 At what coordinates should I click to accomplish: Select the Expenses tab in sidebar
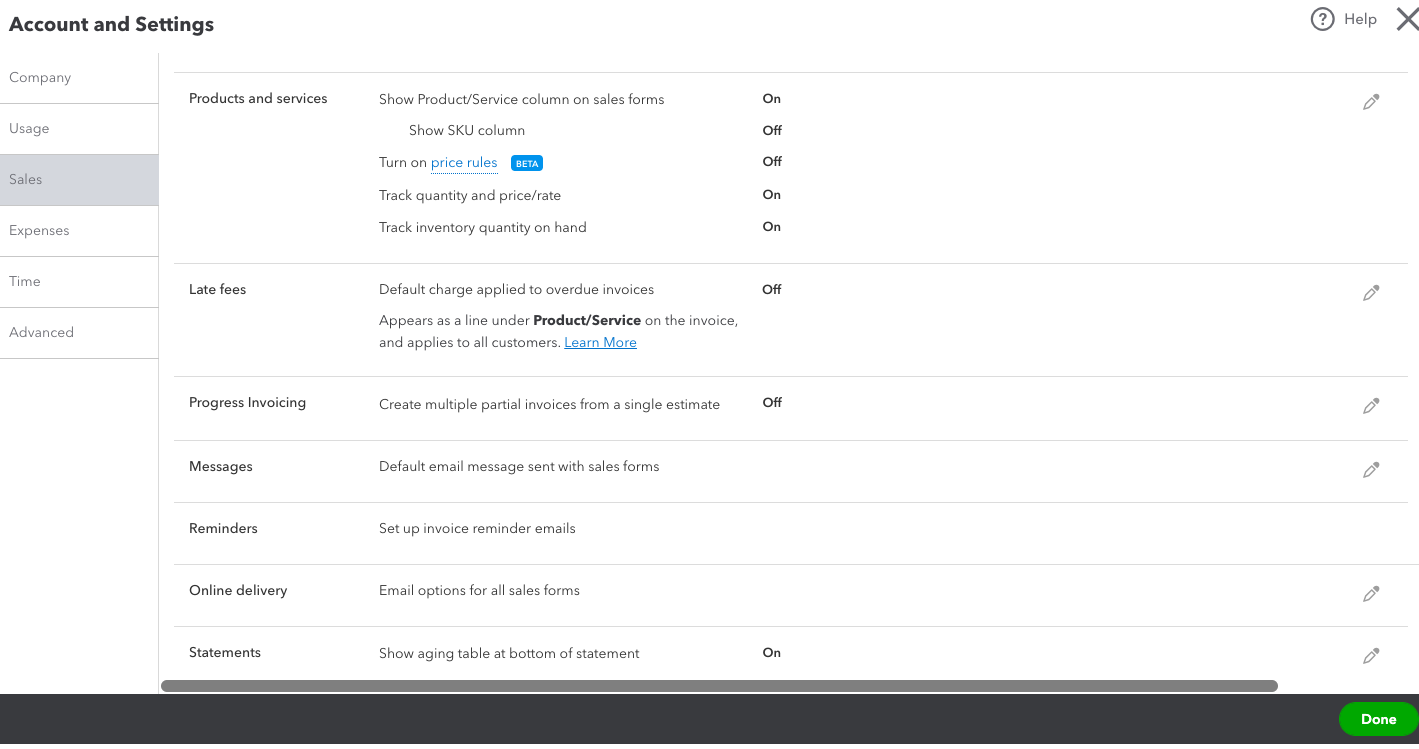click(39, 231)
